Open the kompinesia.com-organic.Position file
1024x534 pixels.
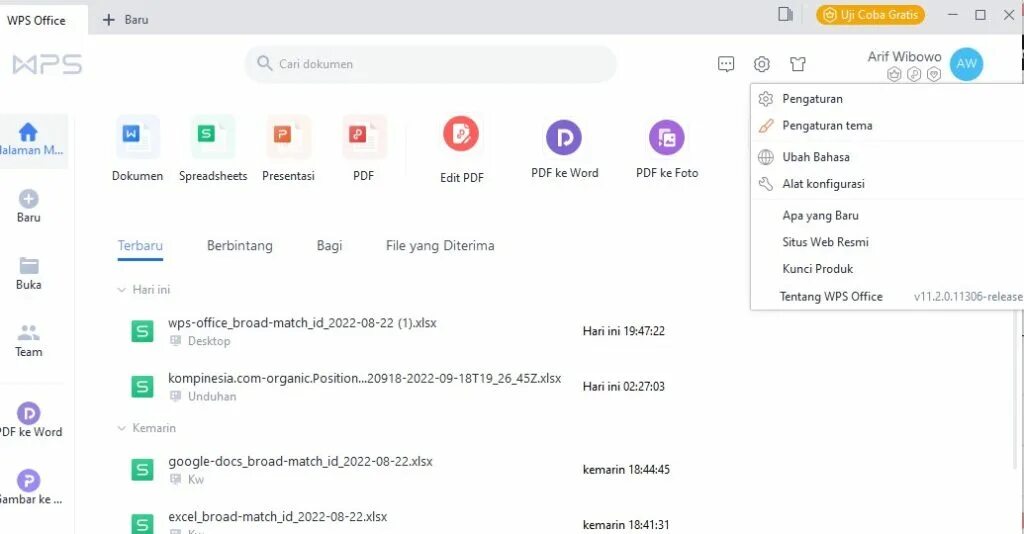364,379
